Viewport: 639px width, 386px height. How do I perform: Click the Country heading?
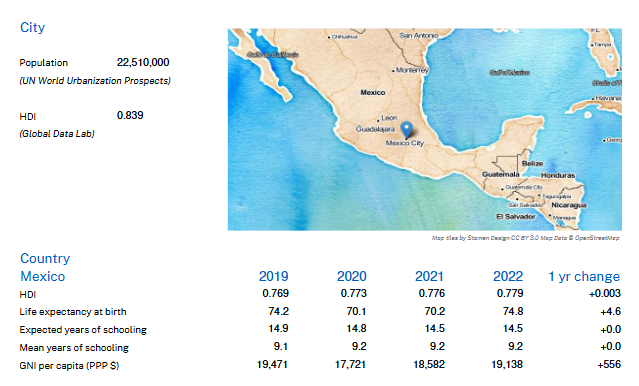(45, 258)
